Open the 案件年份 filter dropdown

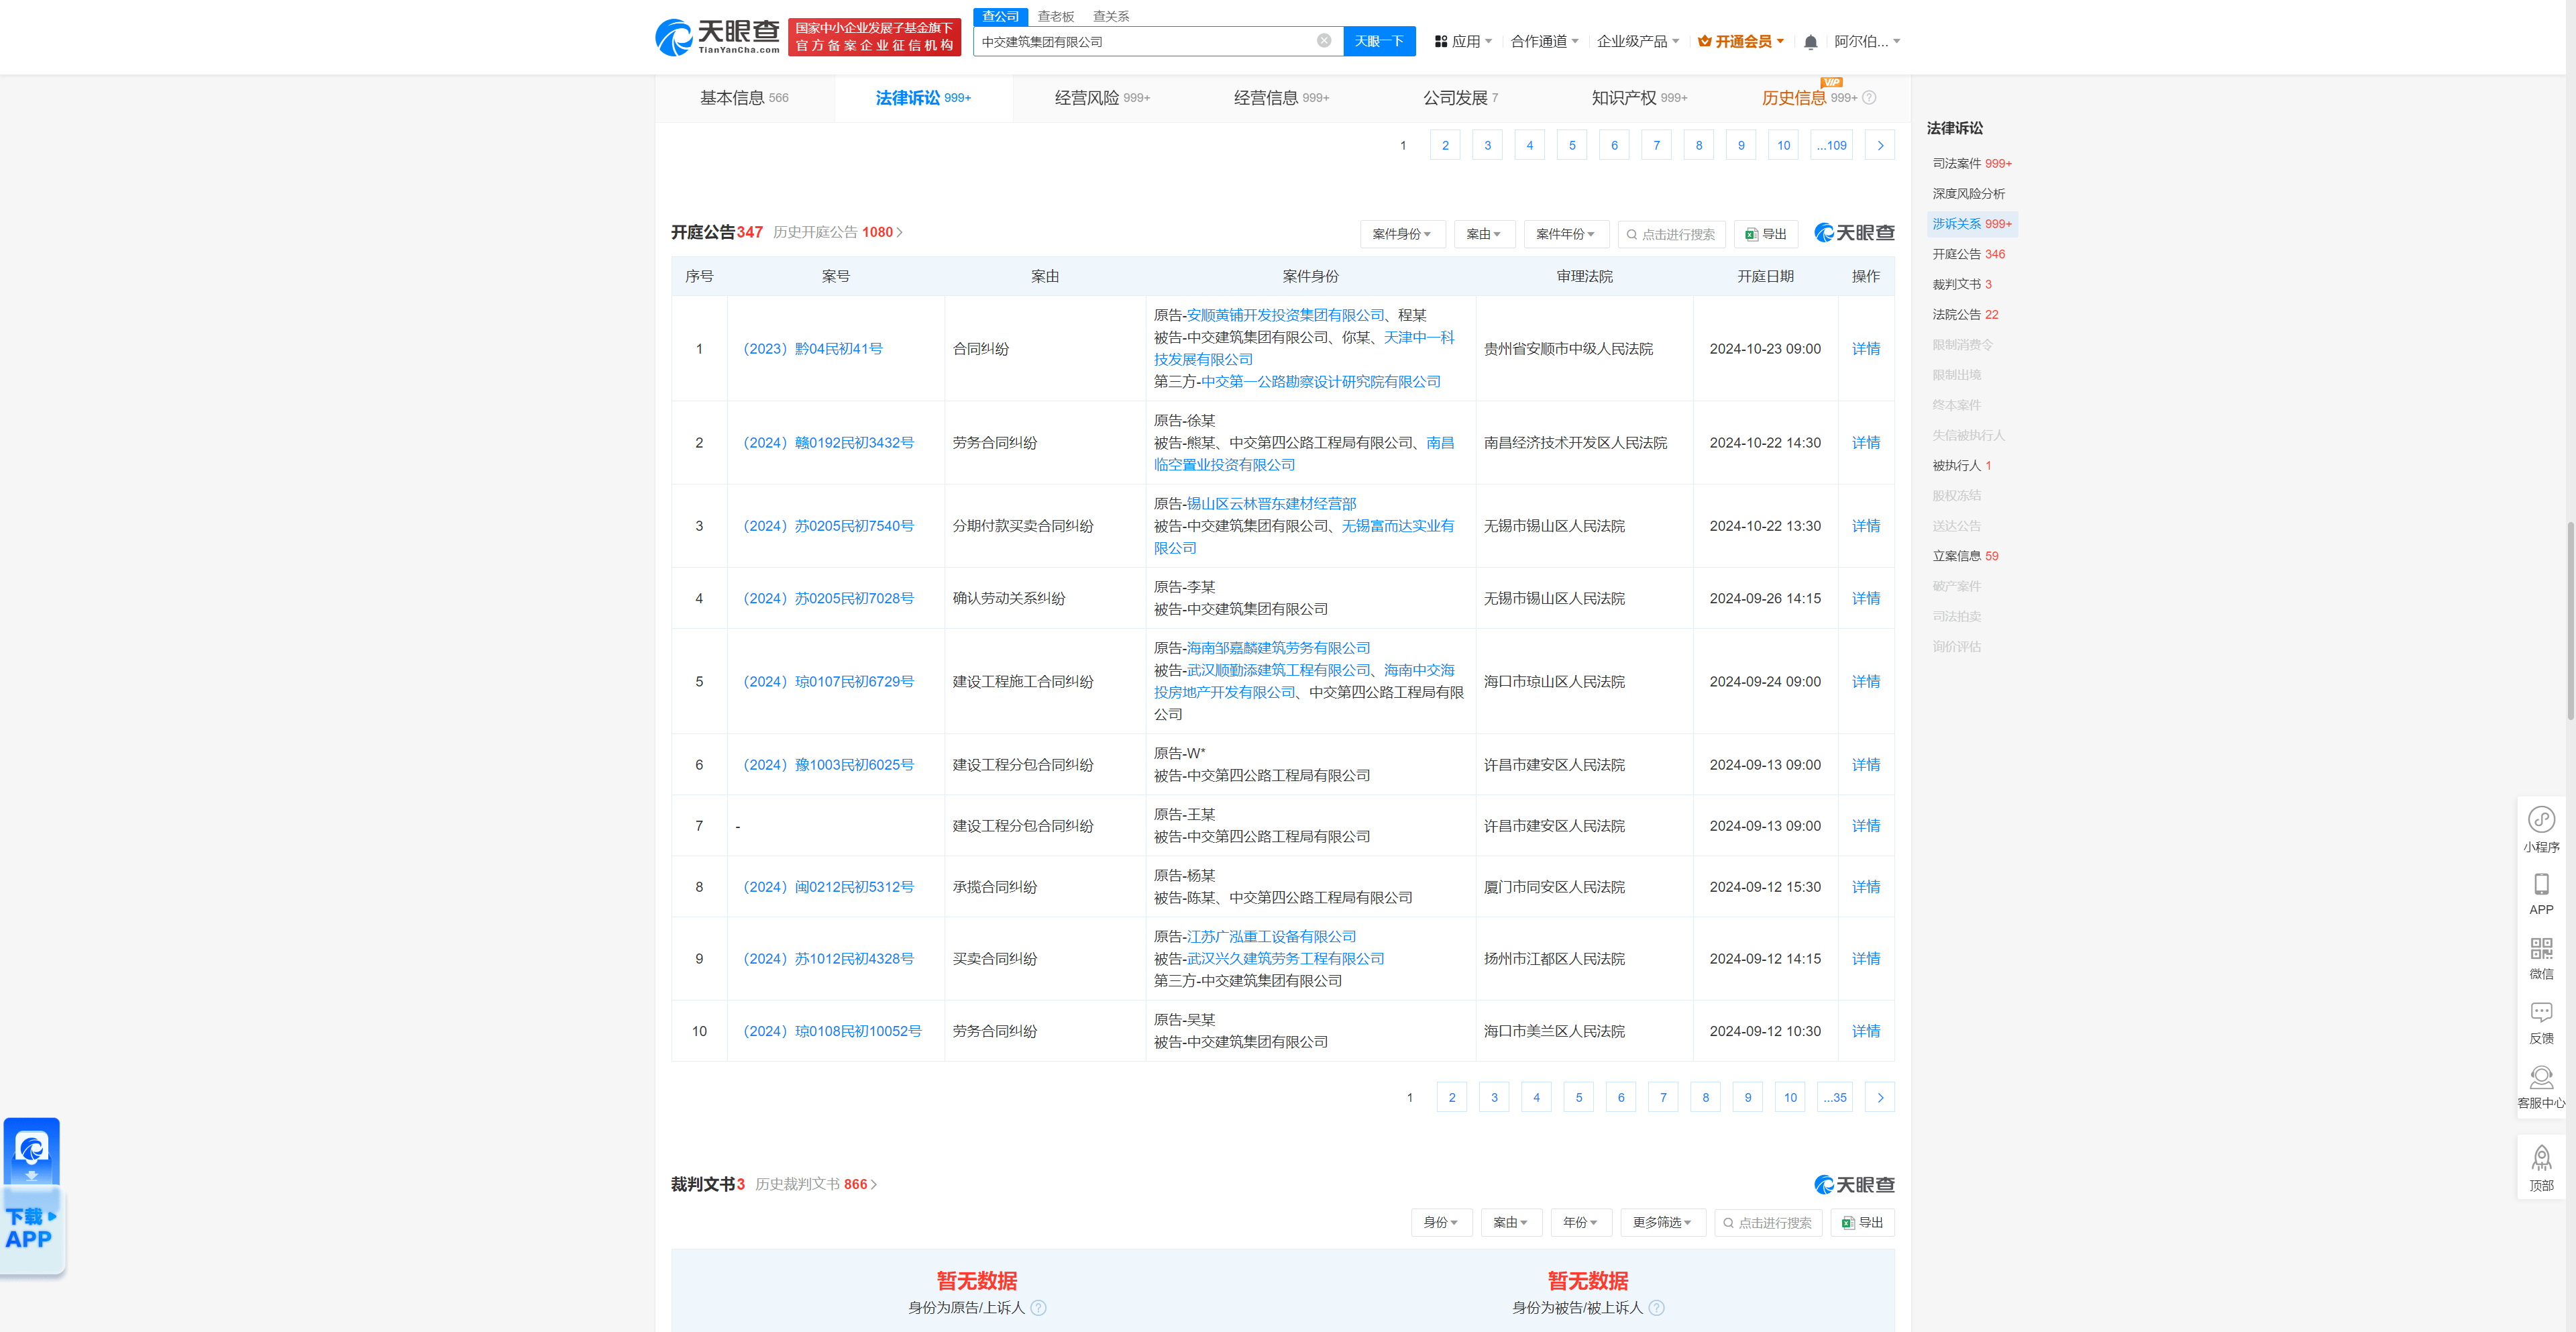(x=1566, y=234)
